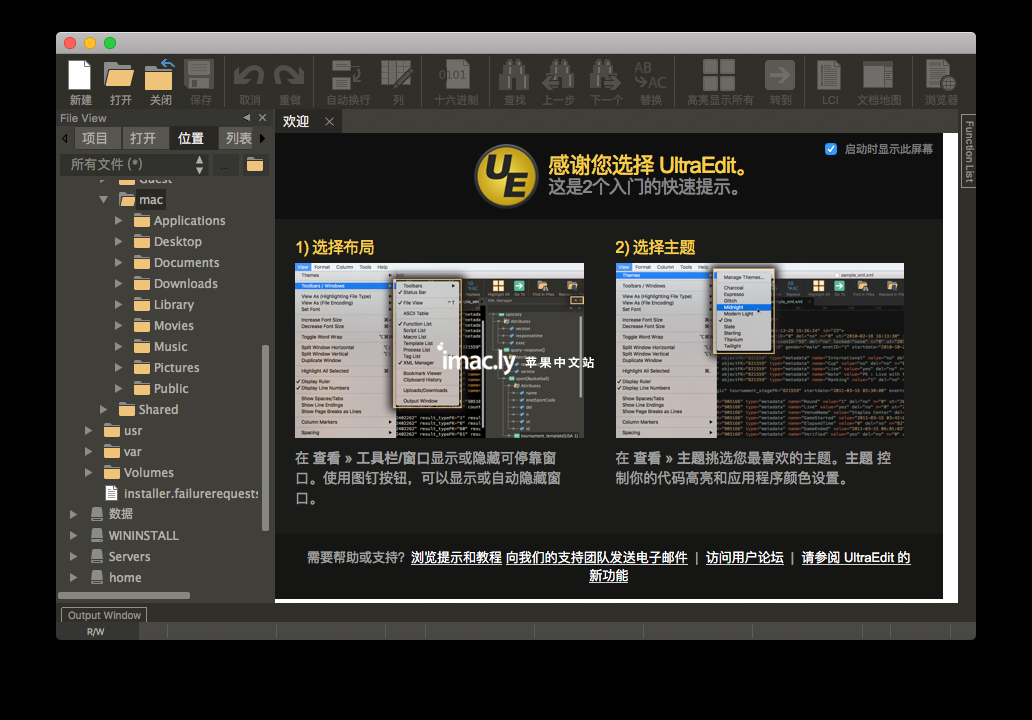Expand the Movies folder

click(x=118, y=326)
